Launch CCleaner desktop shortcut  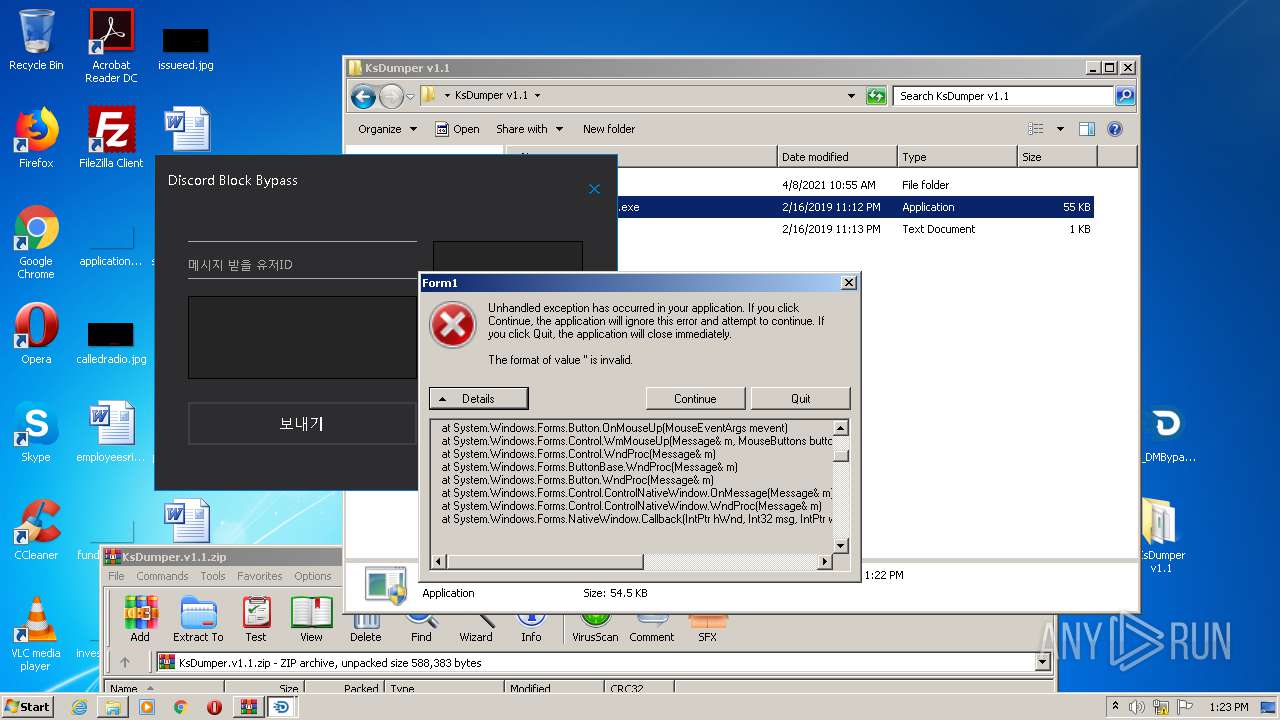point(36,530)
